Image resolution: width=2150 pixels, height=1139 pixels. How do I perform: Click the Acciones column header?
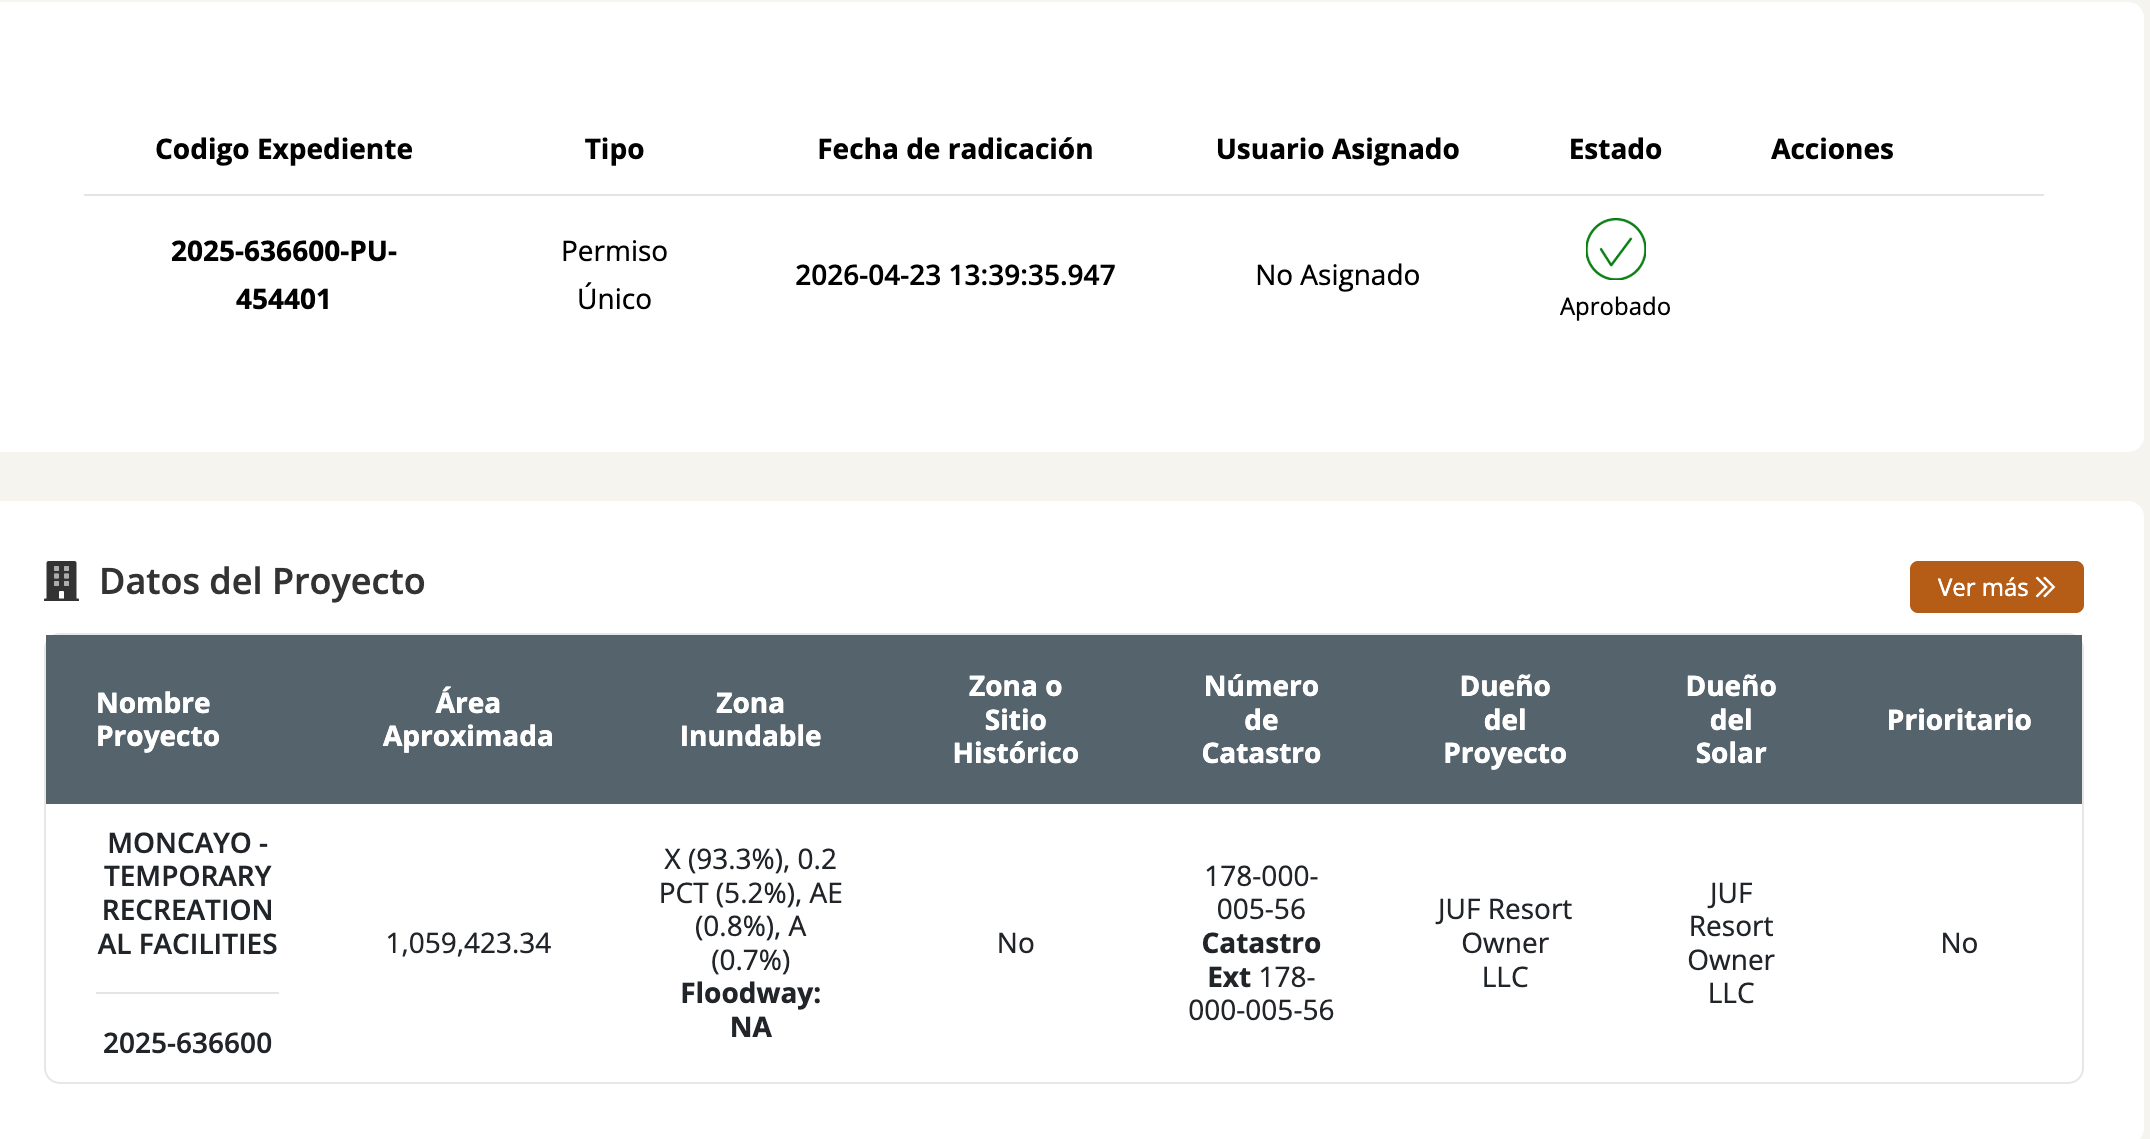[x=1832, y=149]
